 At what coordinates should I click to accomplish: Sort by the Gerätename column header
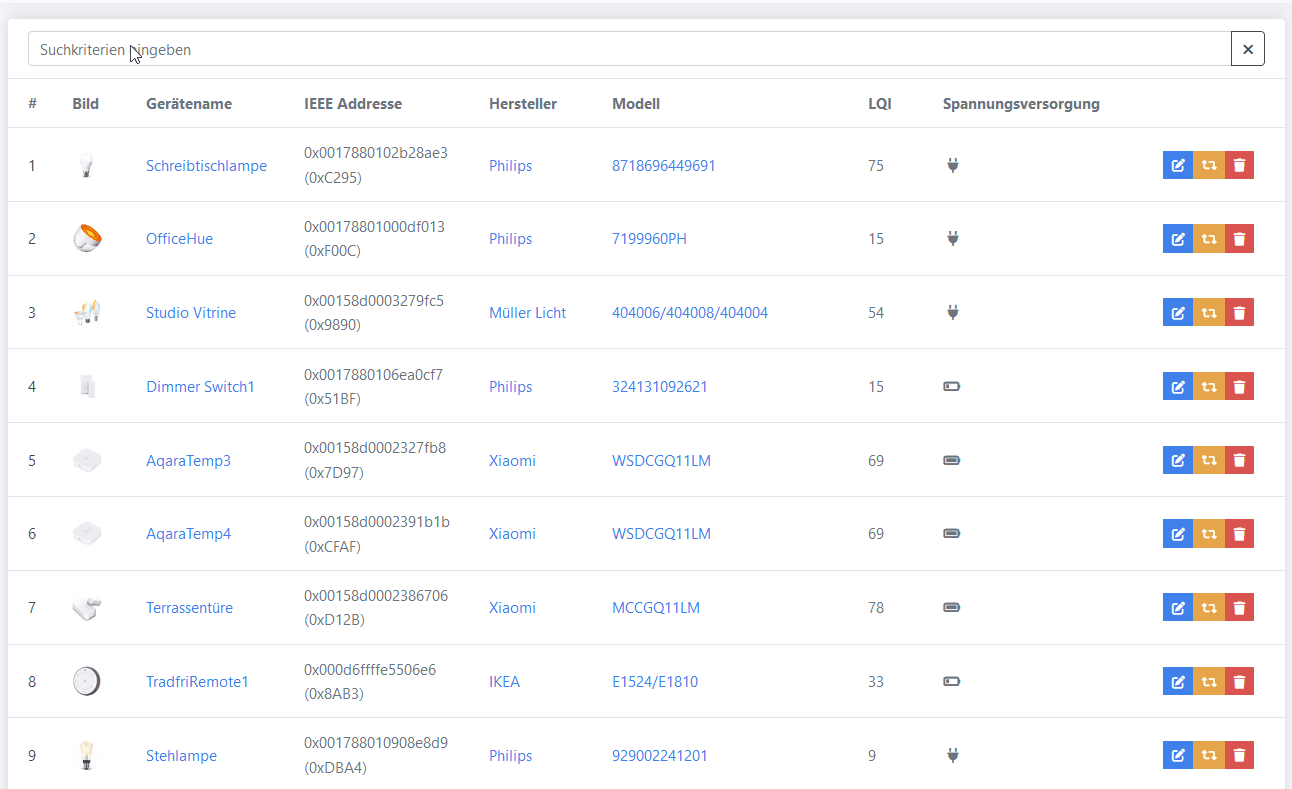coord(188,104)
